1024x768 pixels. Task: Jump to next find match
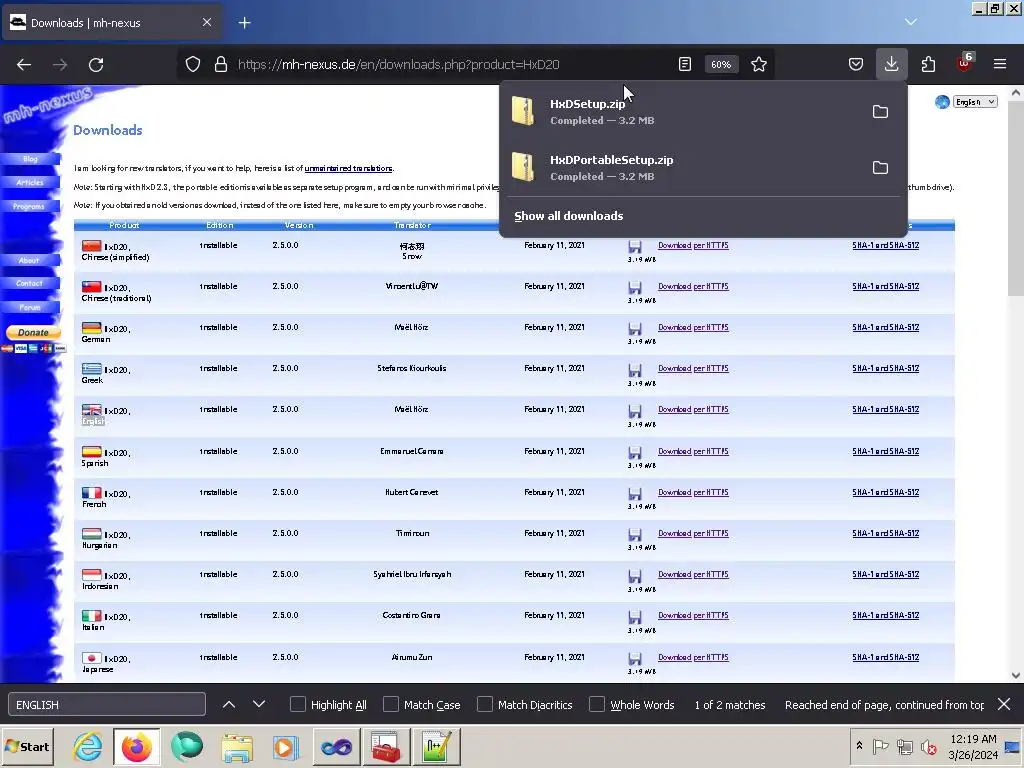pyautogui.click(x=259, y=704)
